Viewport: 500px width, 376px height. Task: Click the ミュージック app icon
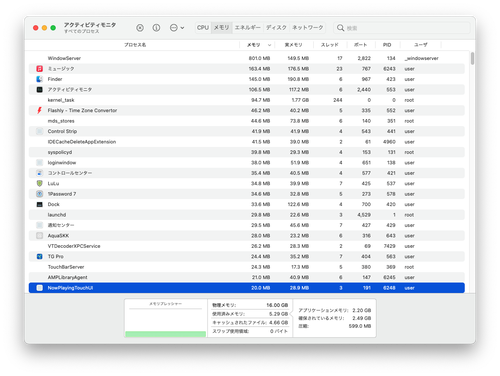click(40, 69)
